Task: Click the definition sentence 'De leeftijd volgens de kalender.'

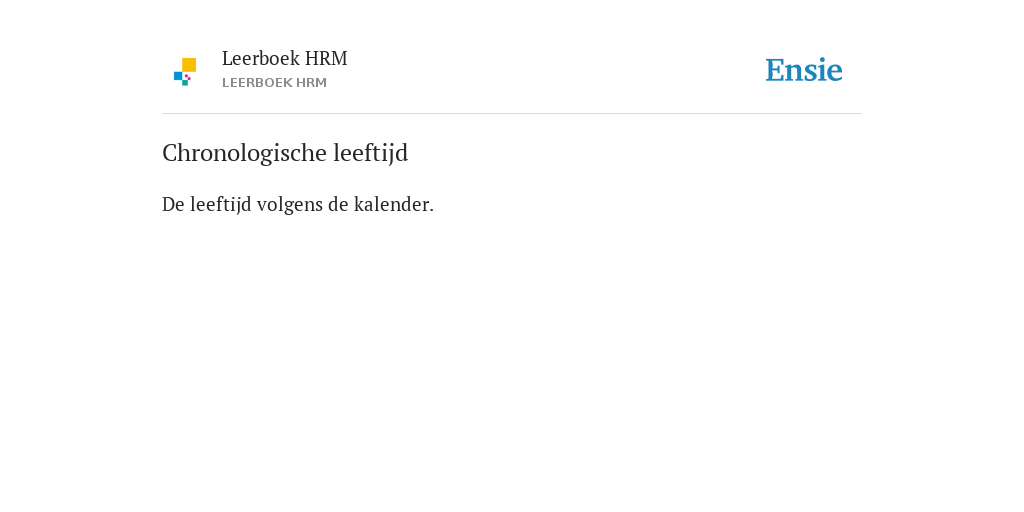Action: point(298,204)
